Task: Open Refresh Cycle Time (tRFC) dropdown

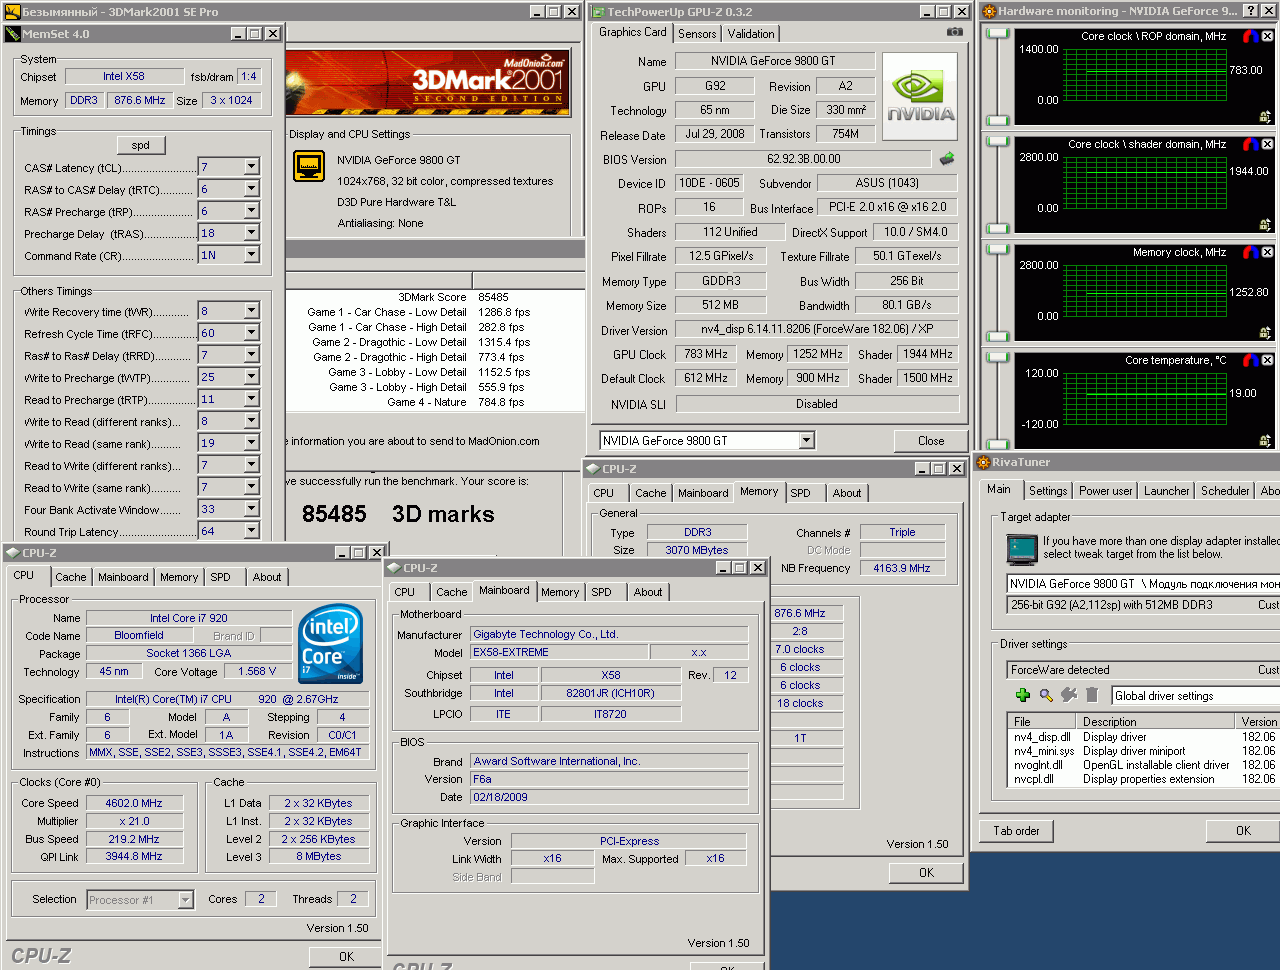Action: [x=251, y=333]
